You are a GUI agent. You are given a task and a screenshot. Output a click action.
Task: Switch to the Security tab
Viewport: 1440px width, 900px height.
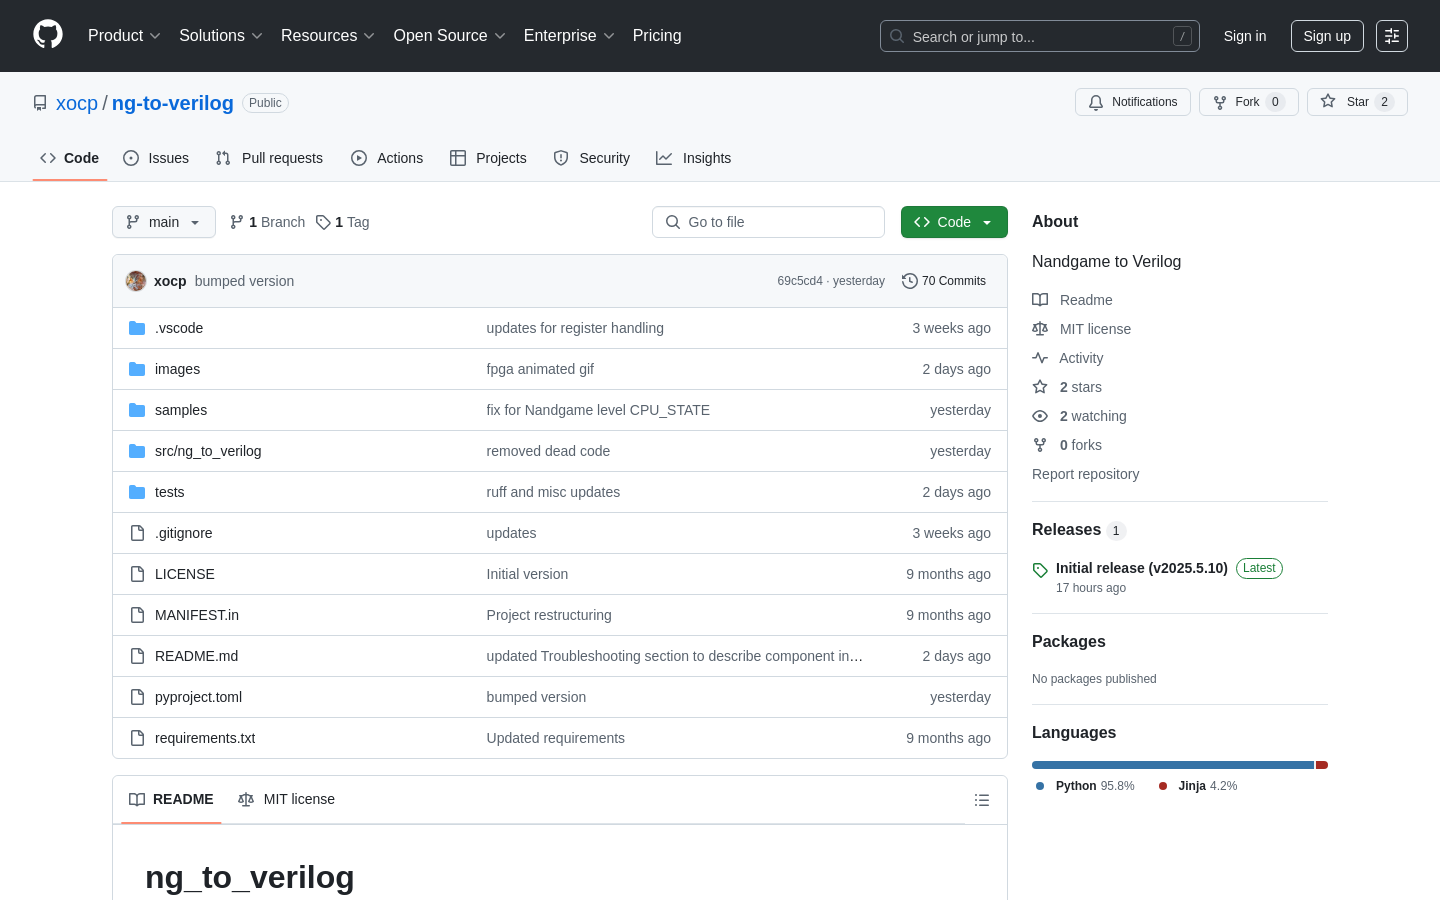592,158
